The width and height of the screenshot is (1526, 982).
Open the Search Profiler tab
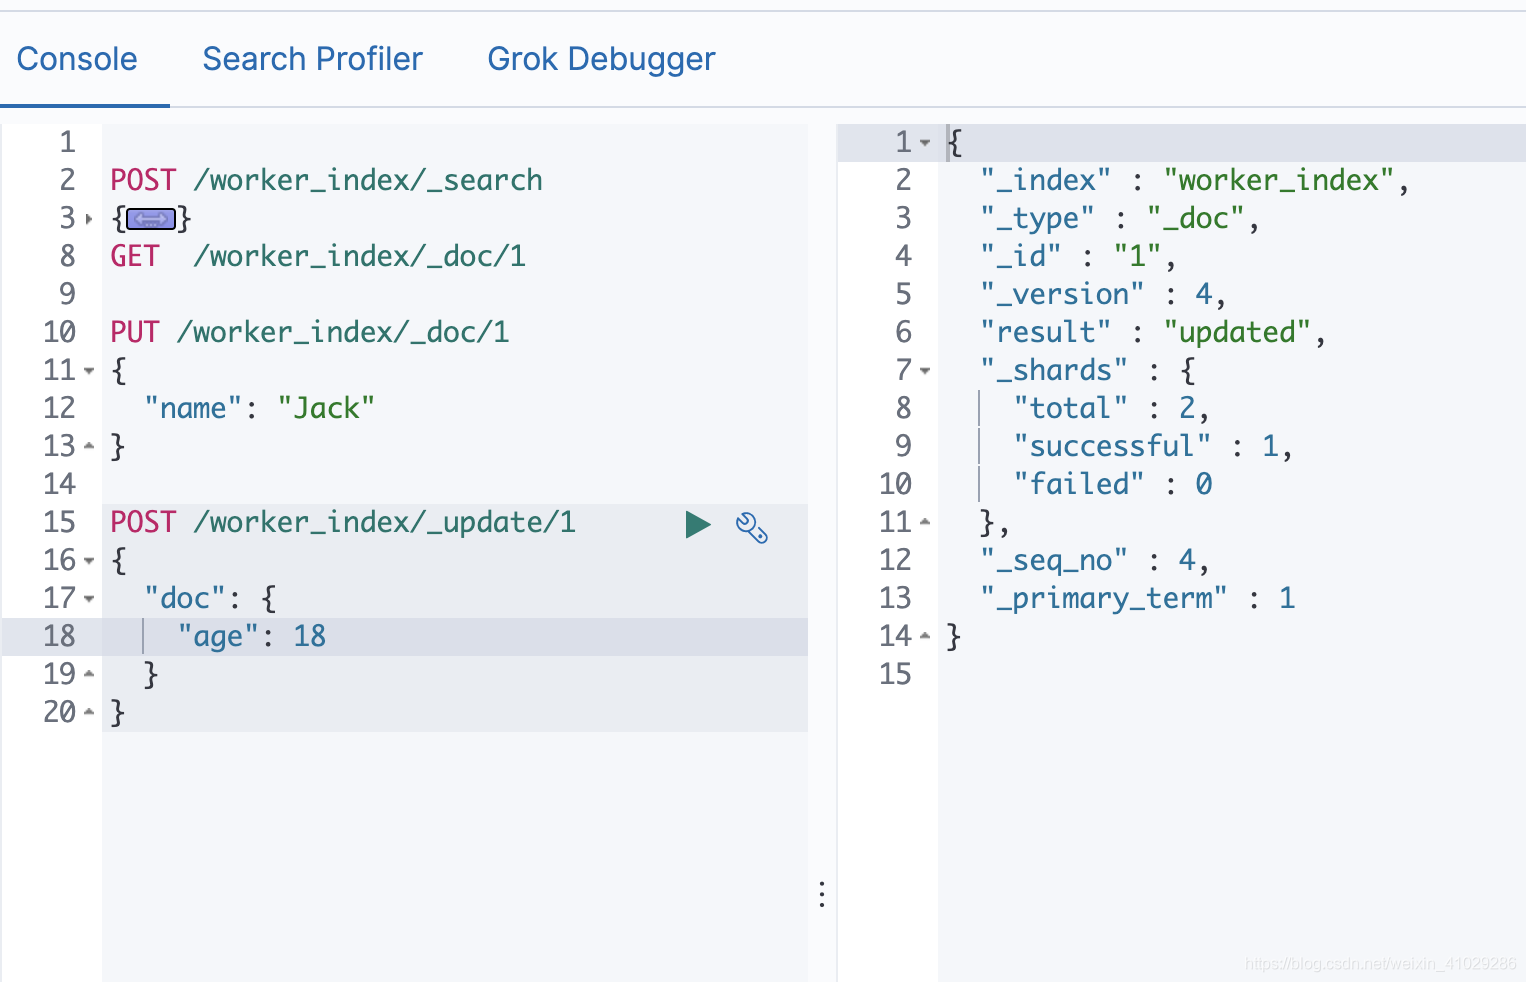(313, 59)
